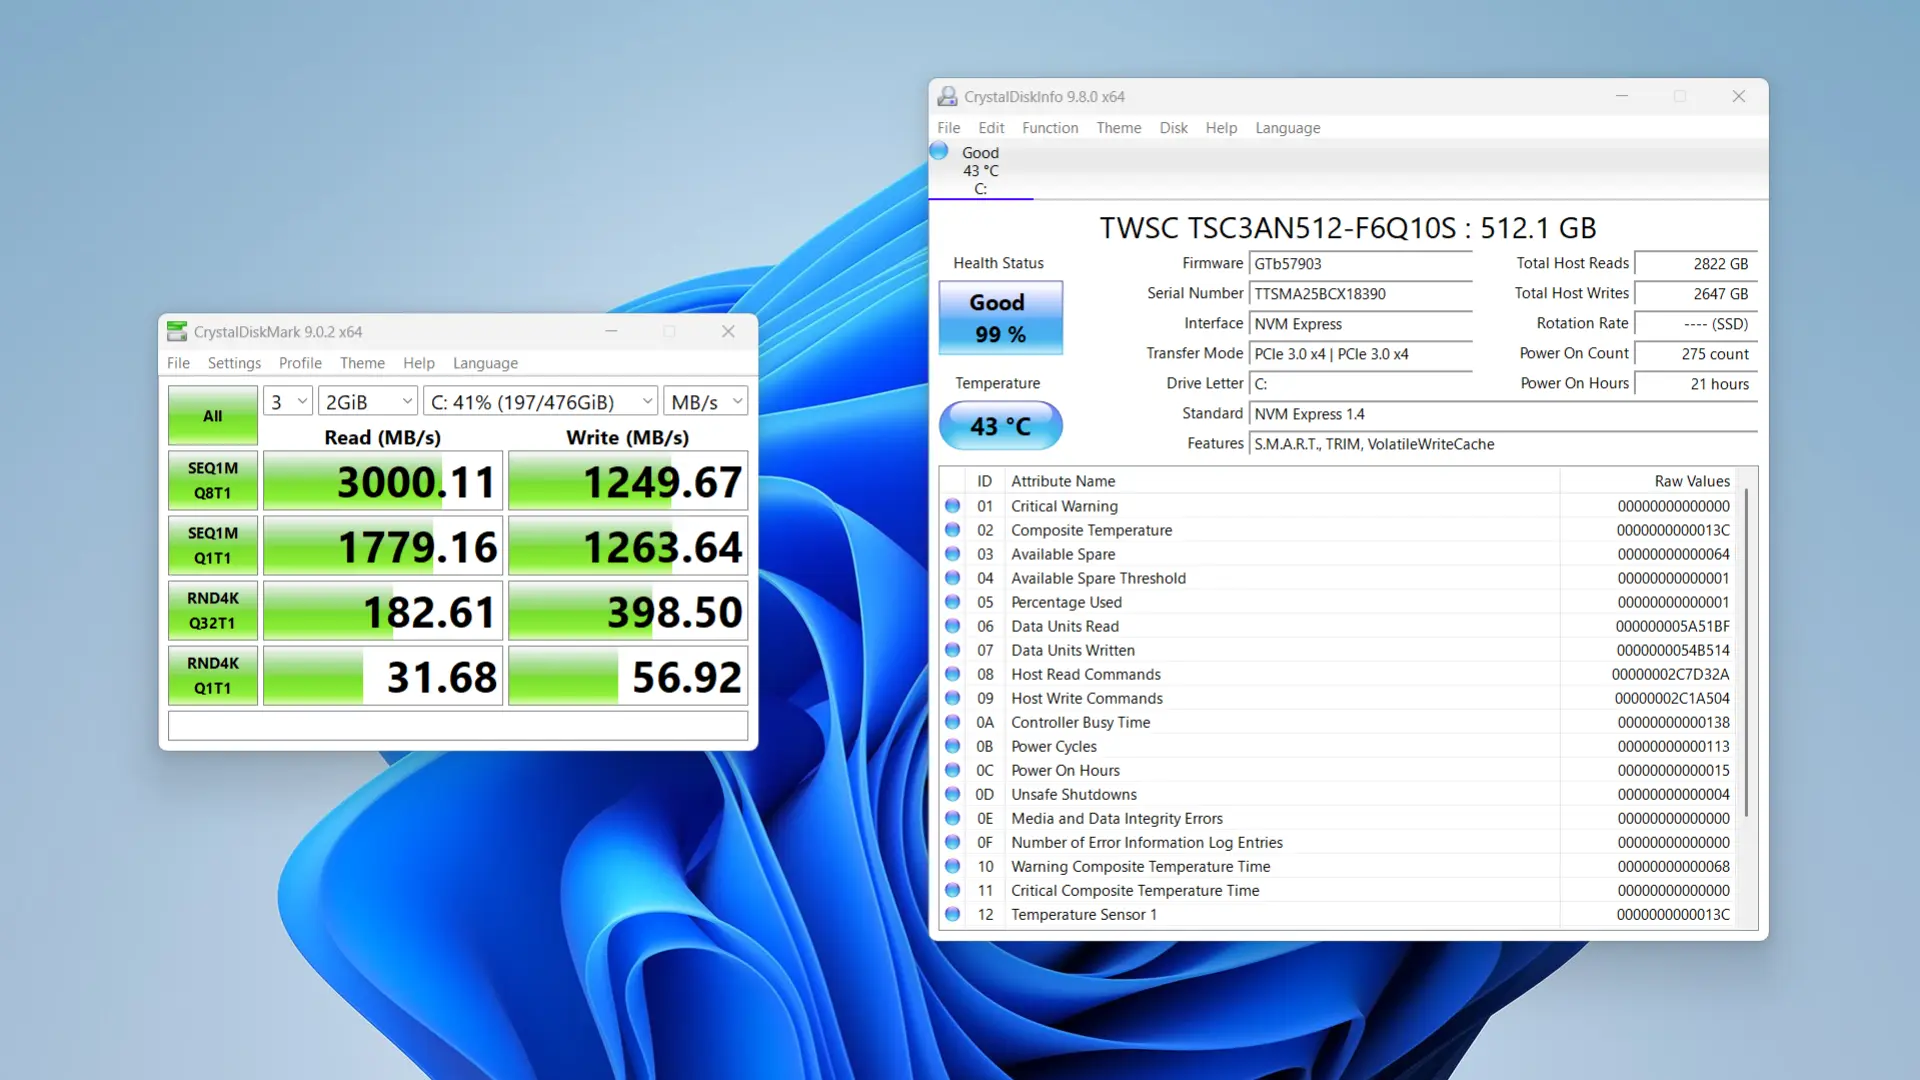Click the SEQ1M Q1T1 read result 1779.16
1920x1080 pixels.
coord(383,546)
